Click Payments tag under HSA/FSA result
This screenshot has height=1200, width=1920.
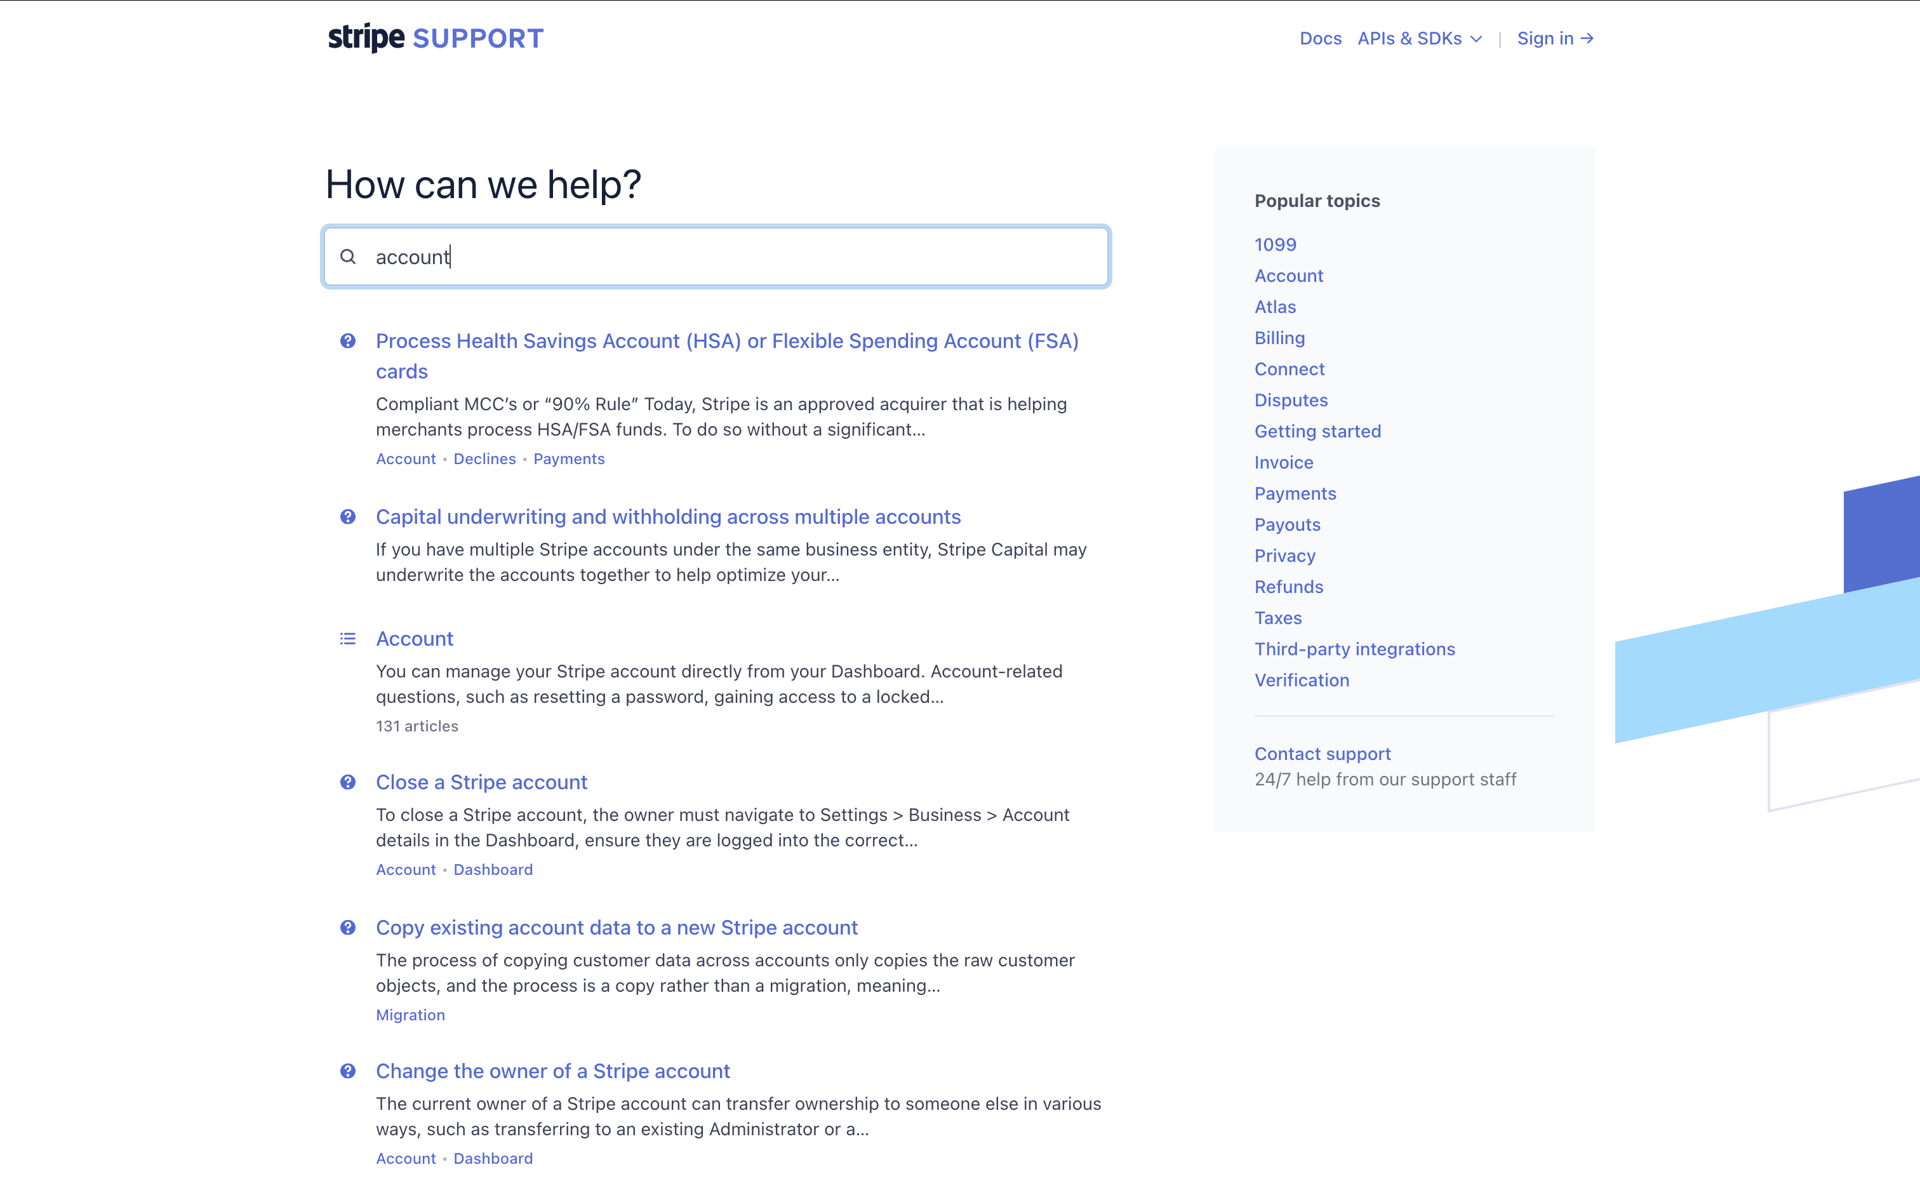point(569,459)
